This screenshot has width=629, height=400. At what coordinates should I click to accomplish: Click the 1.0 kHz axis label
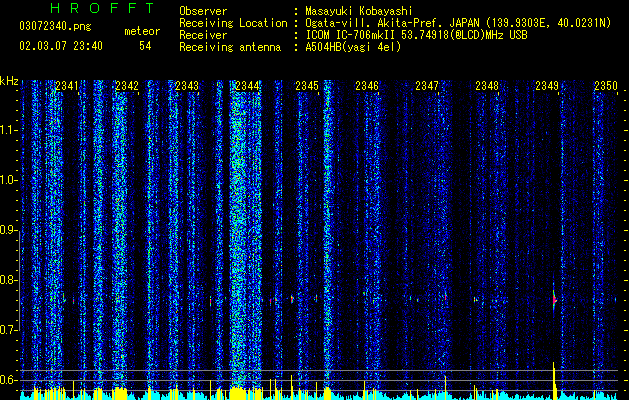tap(8, 180)
